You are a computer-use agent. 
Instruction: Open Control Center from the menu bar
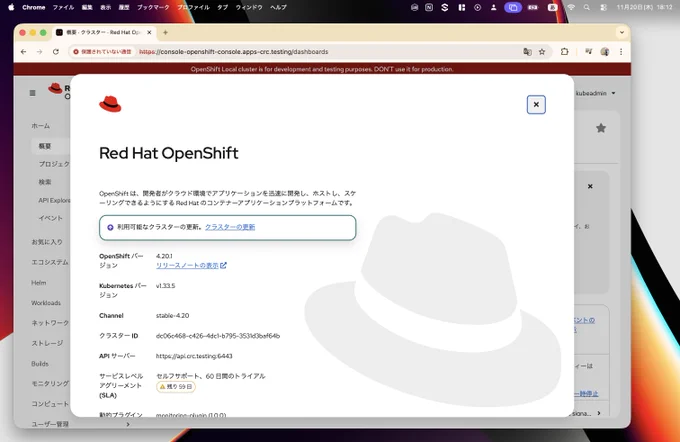click(x=603, y=7)
